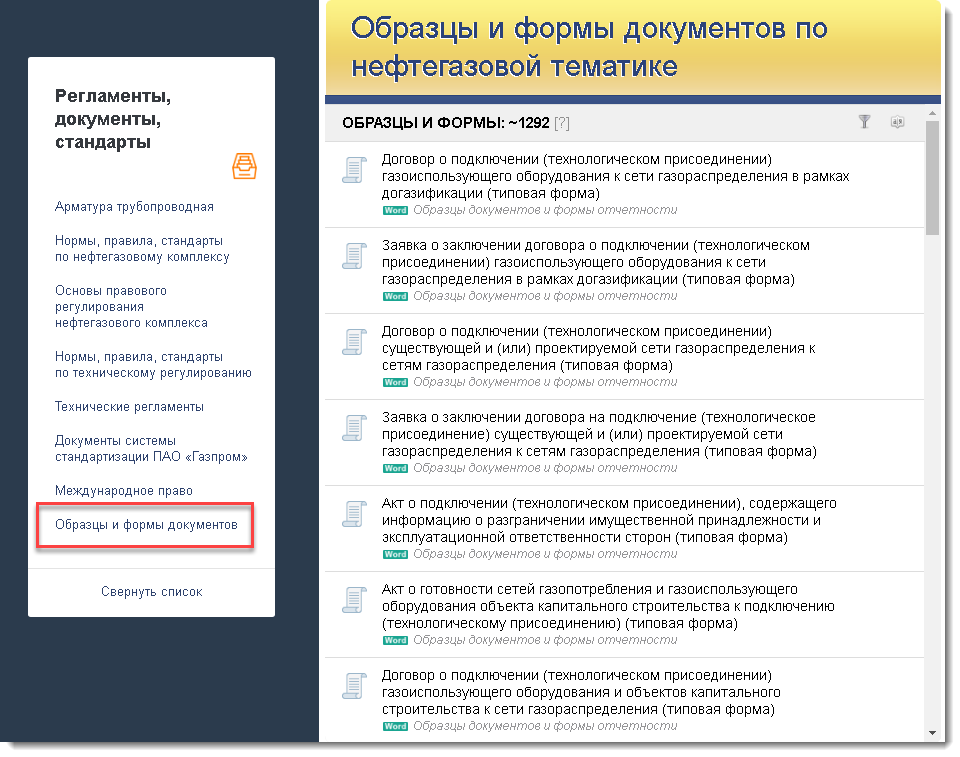Click document icon of 'Заявка… договора на подключение' row
This screenshot has height=757, width=960.
pos(354,428)
